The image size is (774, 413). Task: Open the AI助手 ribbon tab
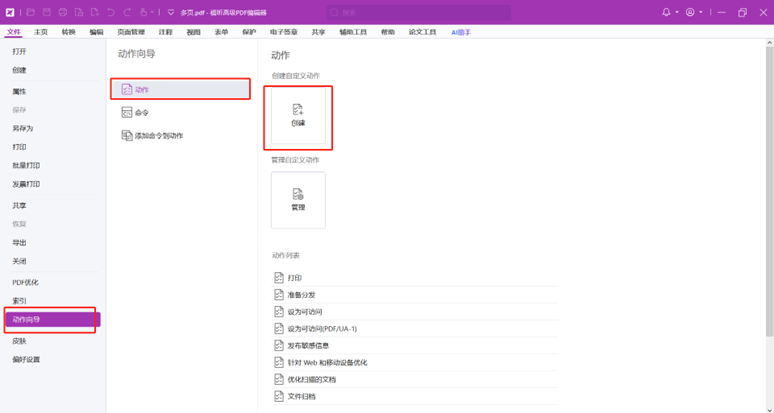[461, 32]
